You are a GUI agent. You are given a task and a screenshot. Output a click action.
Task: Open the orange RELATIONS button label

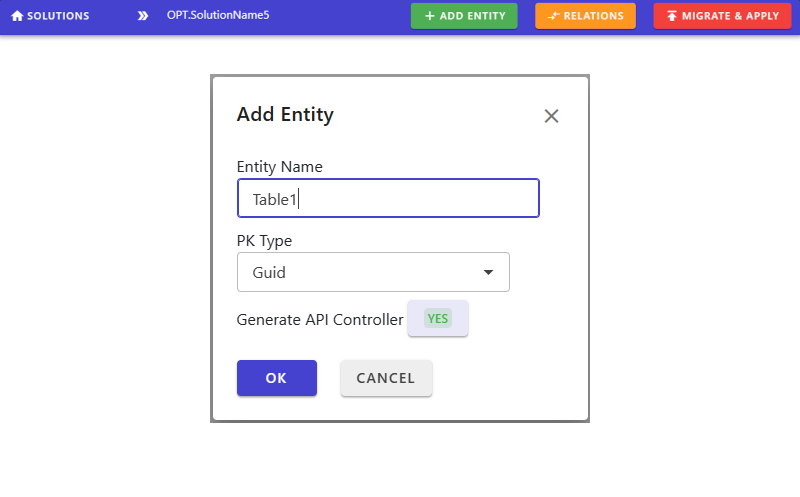pyautogui.click(x=593, y=16)
